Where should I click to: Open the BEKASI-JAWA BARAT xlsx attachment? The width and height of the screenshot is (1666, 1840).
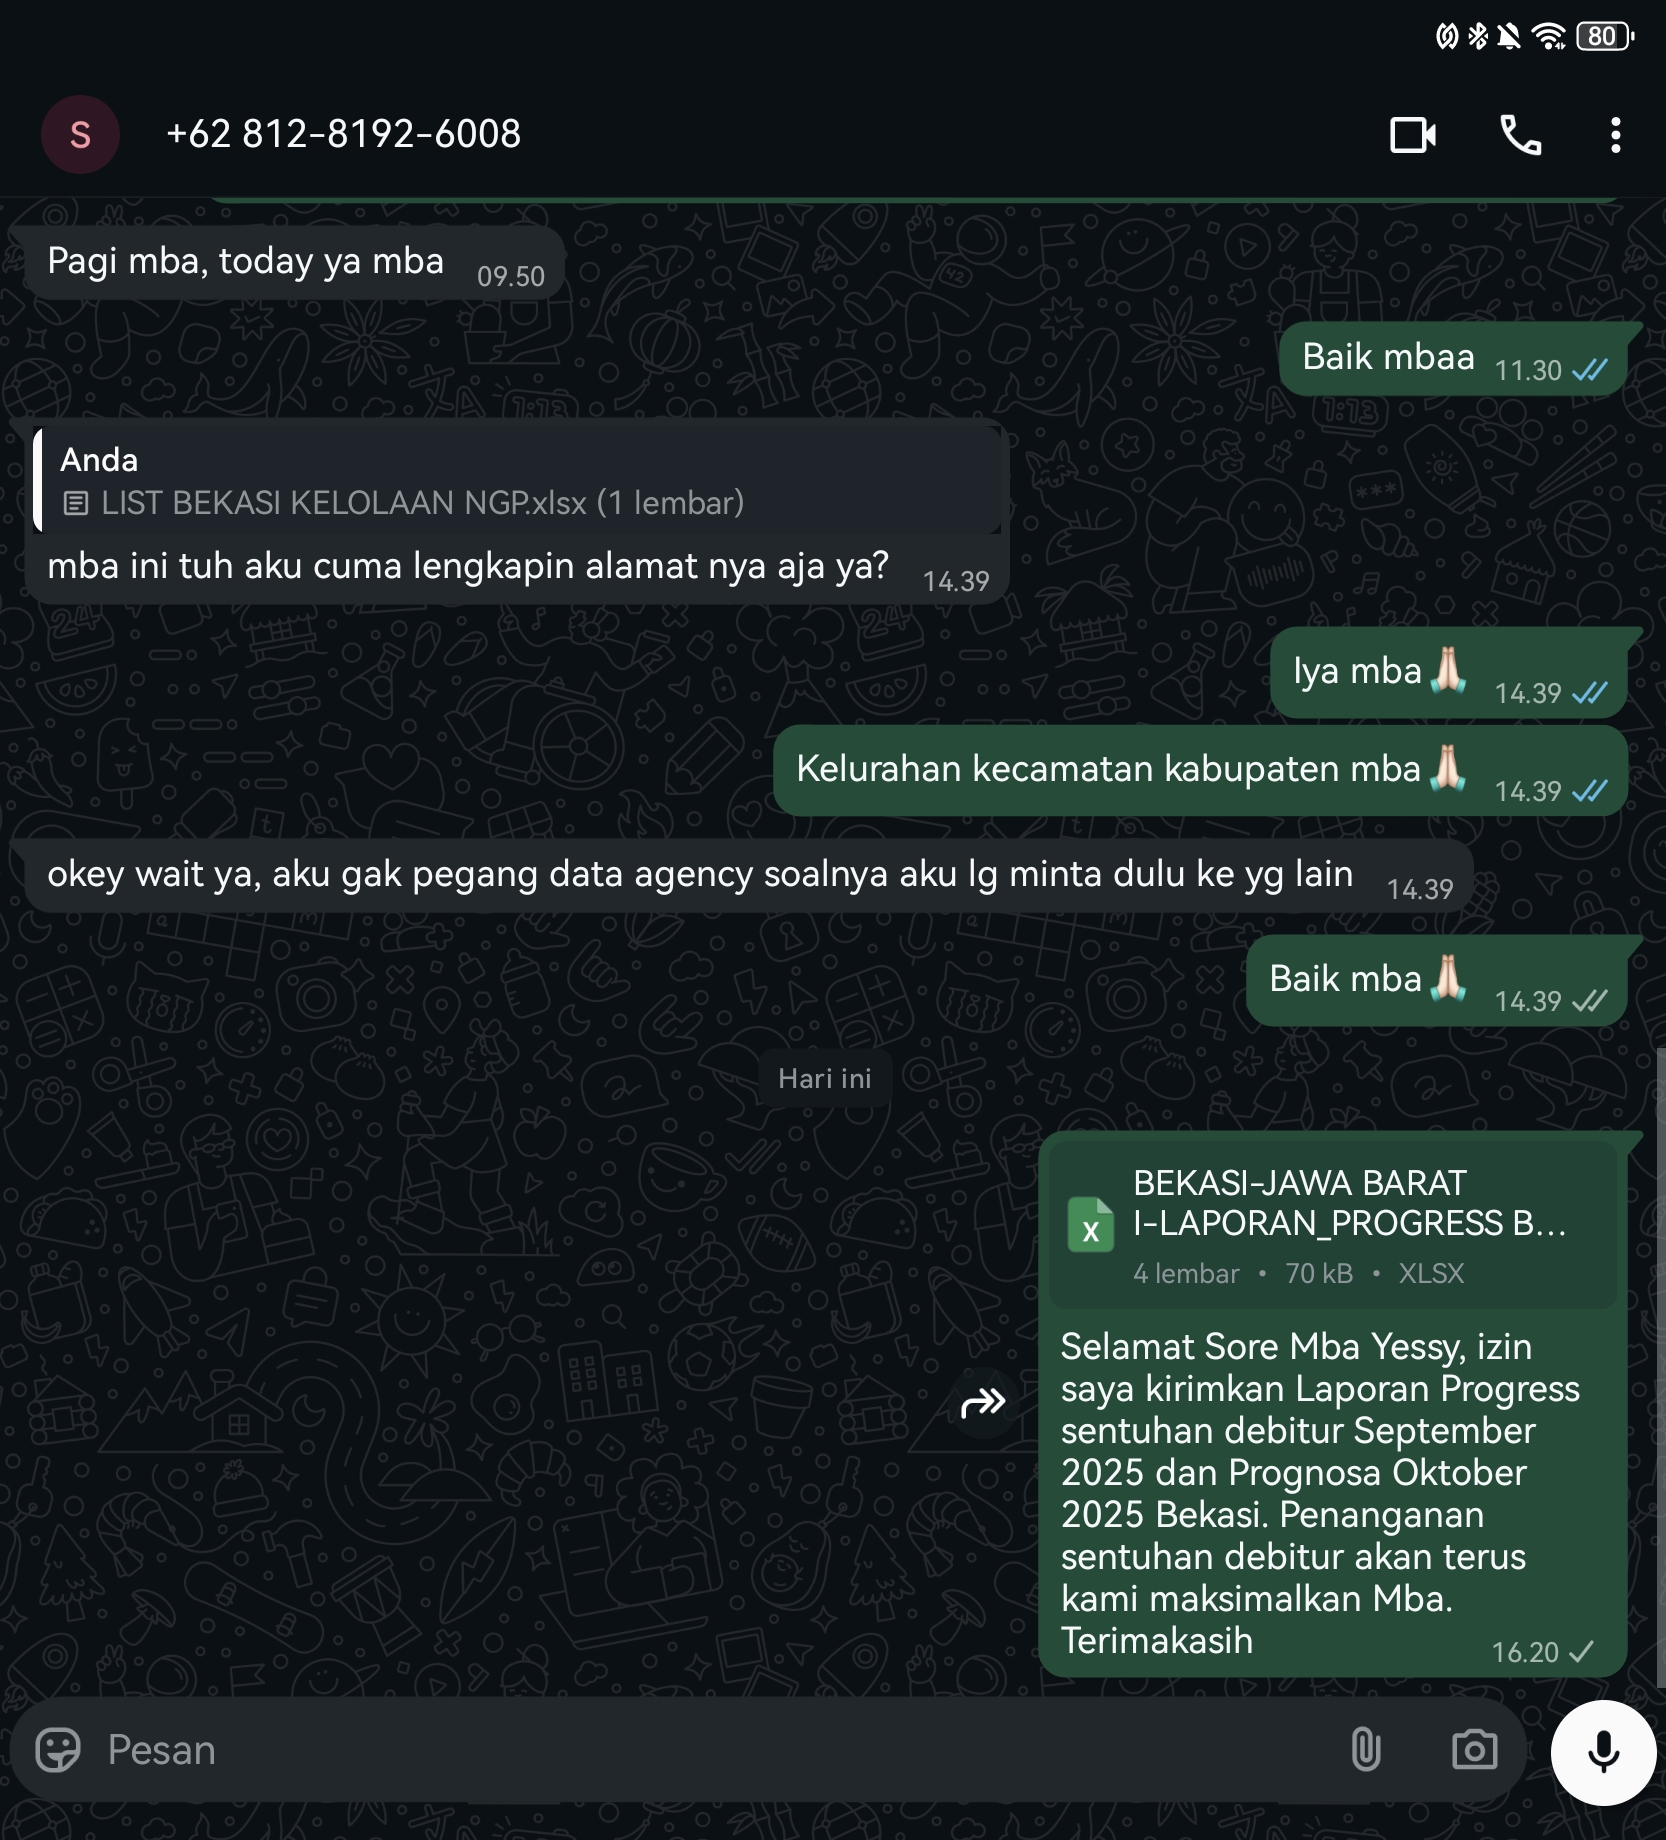click(x=1333, y=1225)
